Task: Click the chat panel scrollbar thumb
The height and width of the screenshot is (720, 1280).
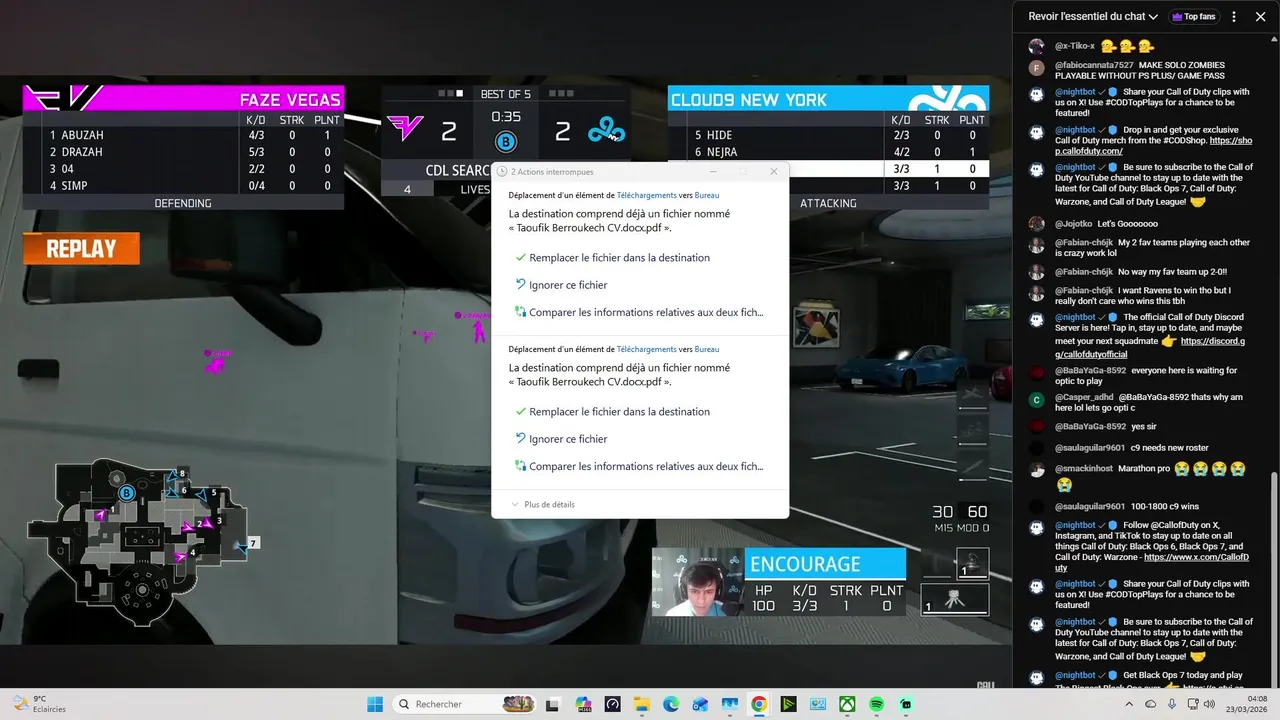Action: [1273, 580]
